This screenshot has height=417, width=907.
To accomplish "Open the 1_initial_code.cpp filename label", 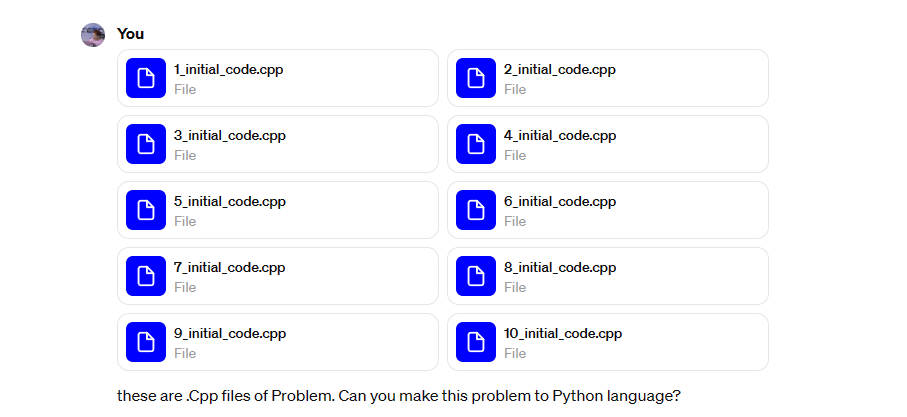I will point(228,69).
